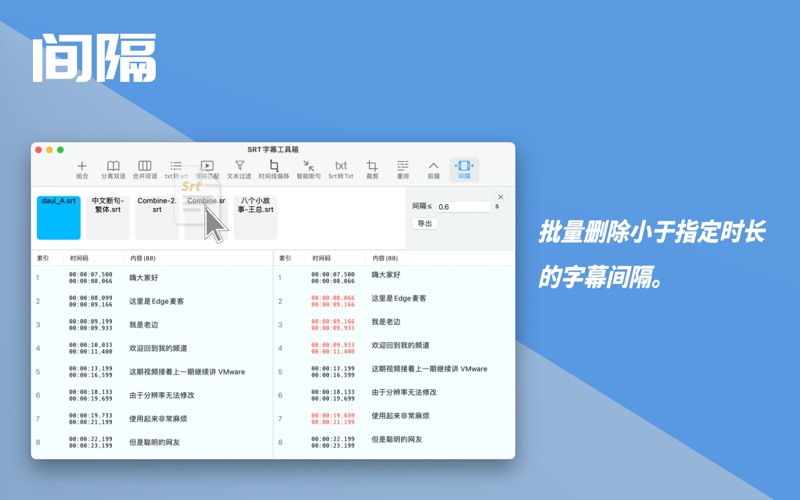Click the 前缀 prefix tool icon

[434, 169]
